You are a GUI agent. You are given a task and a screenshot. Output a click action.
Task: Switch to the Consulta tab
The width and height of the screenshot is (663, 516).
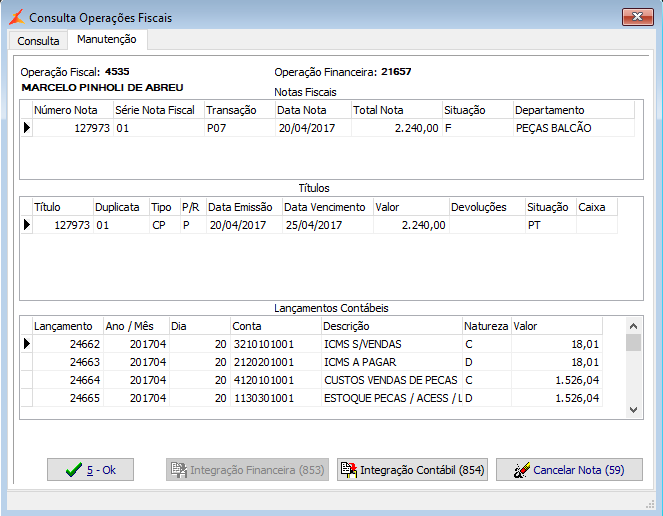38,41
